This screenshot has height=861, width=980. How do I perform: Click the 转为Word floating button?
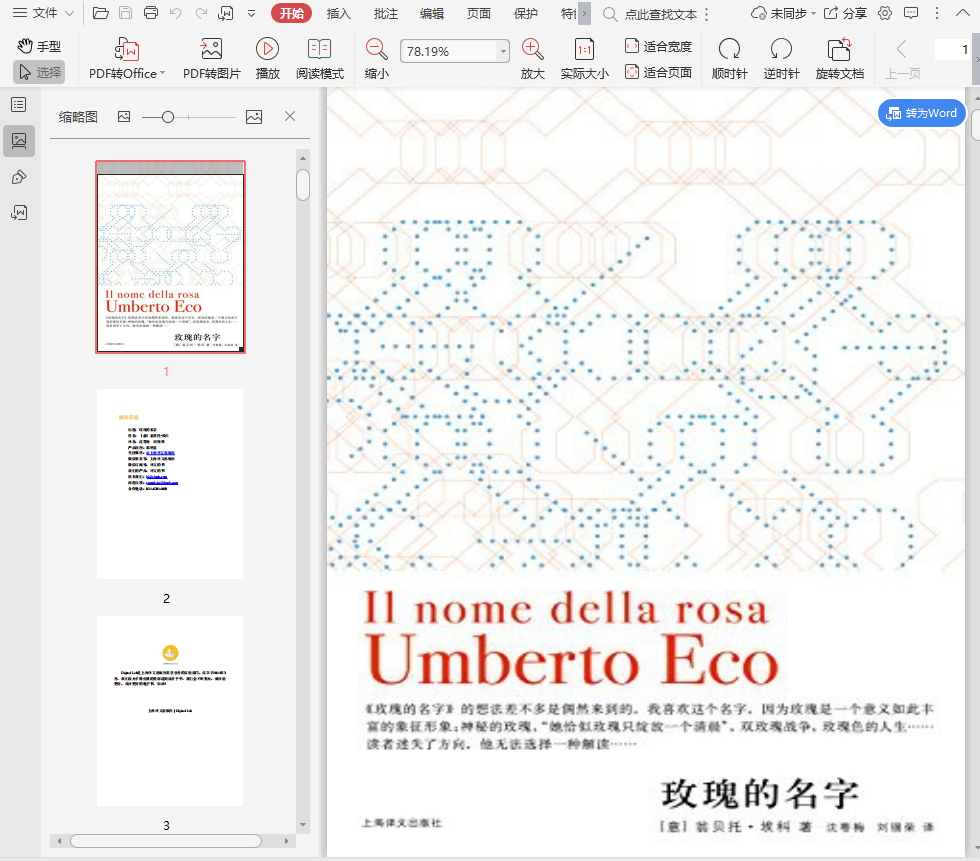pyautogui.click(x=921, y=113)
